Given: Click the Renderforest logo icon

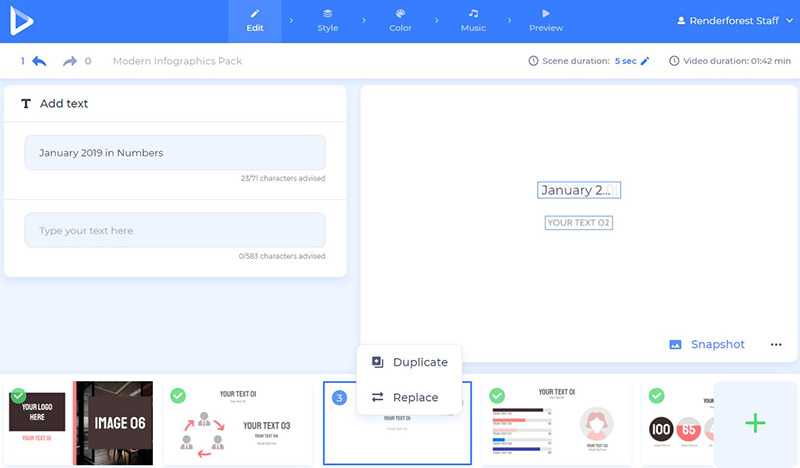Looking at the screenshot, I should coord(22,21).
